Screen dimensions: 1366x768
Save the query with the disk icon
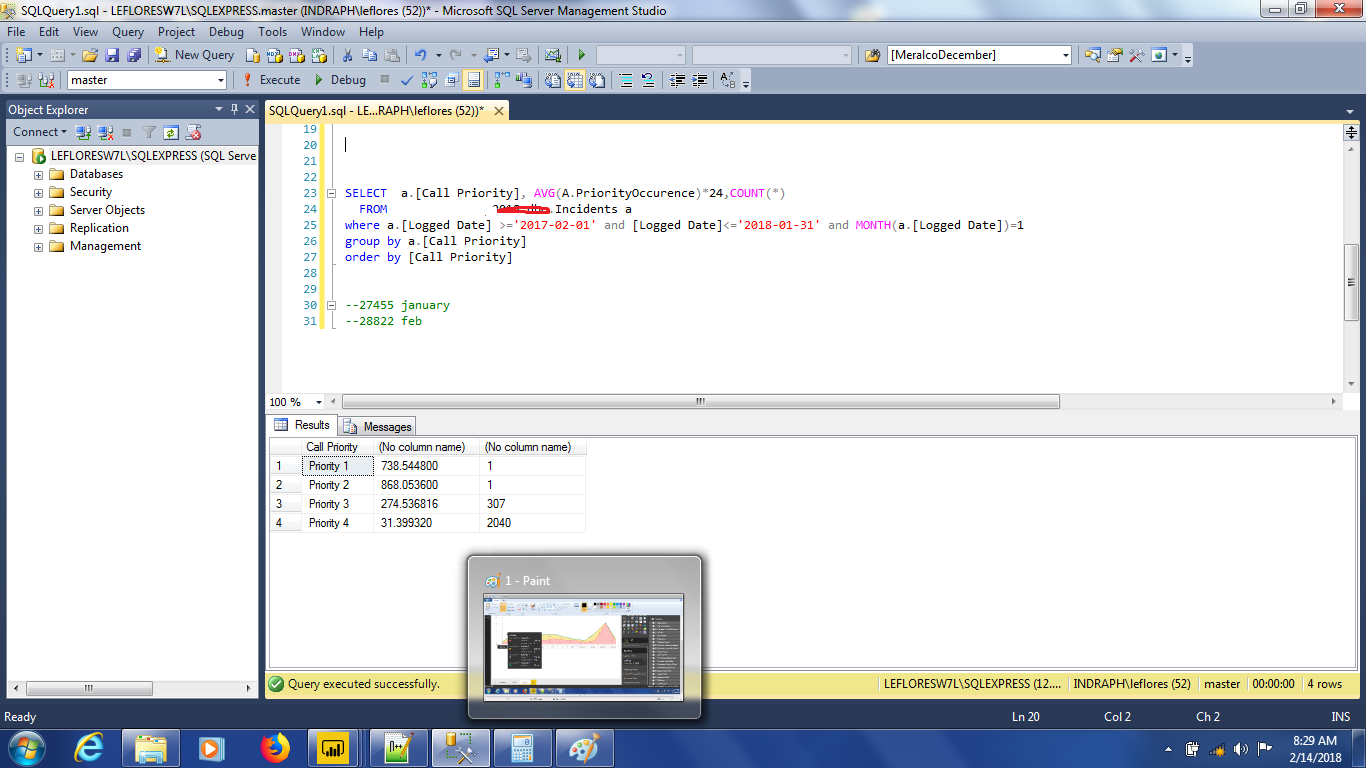pyautogui.click(x=111, y=55)
